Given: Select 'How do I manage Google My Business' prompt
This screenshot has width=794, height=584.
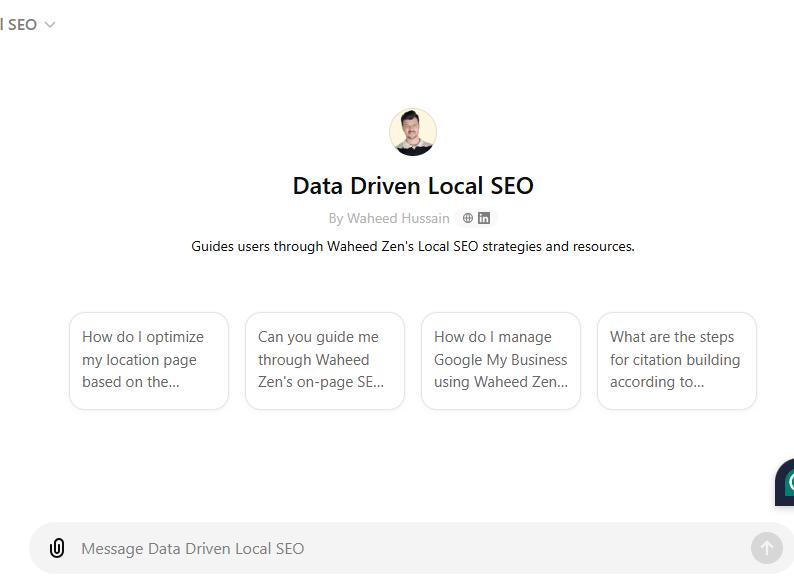Looking at the screenshot, I should (501, 361).
